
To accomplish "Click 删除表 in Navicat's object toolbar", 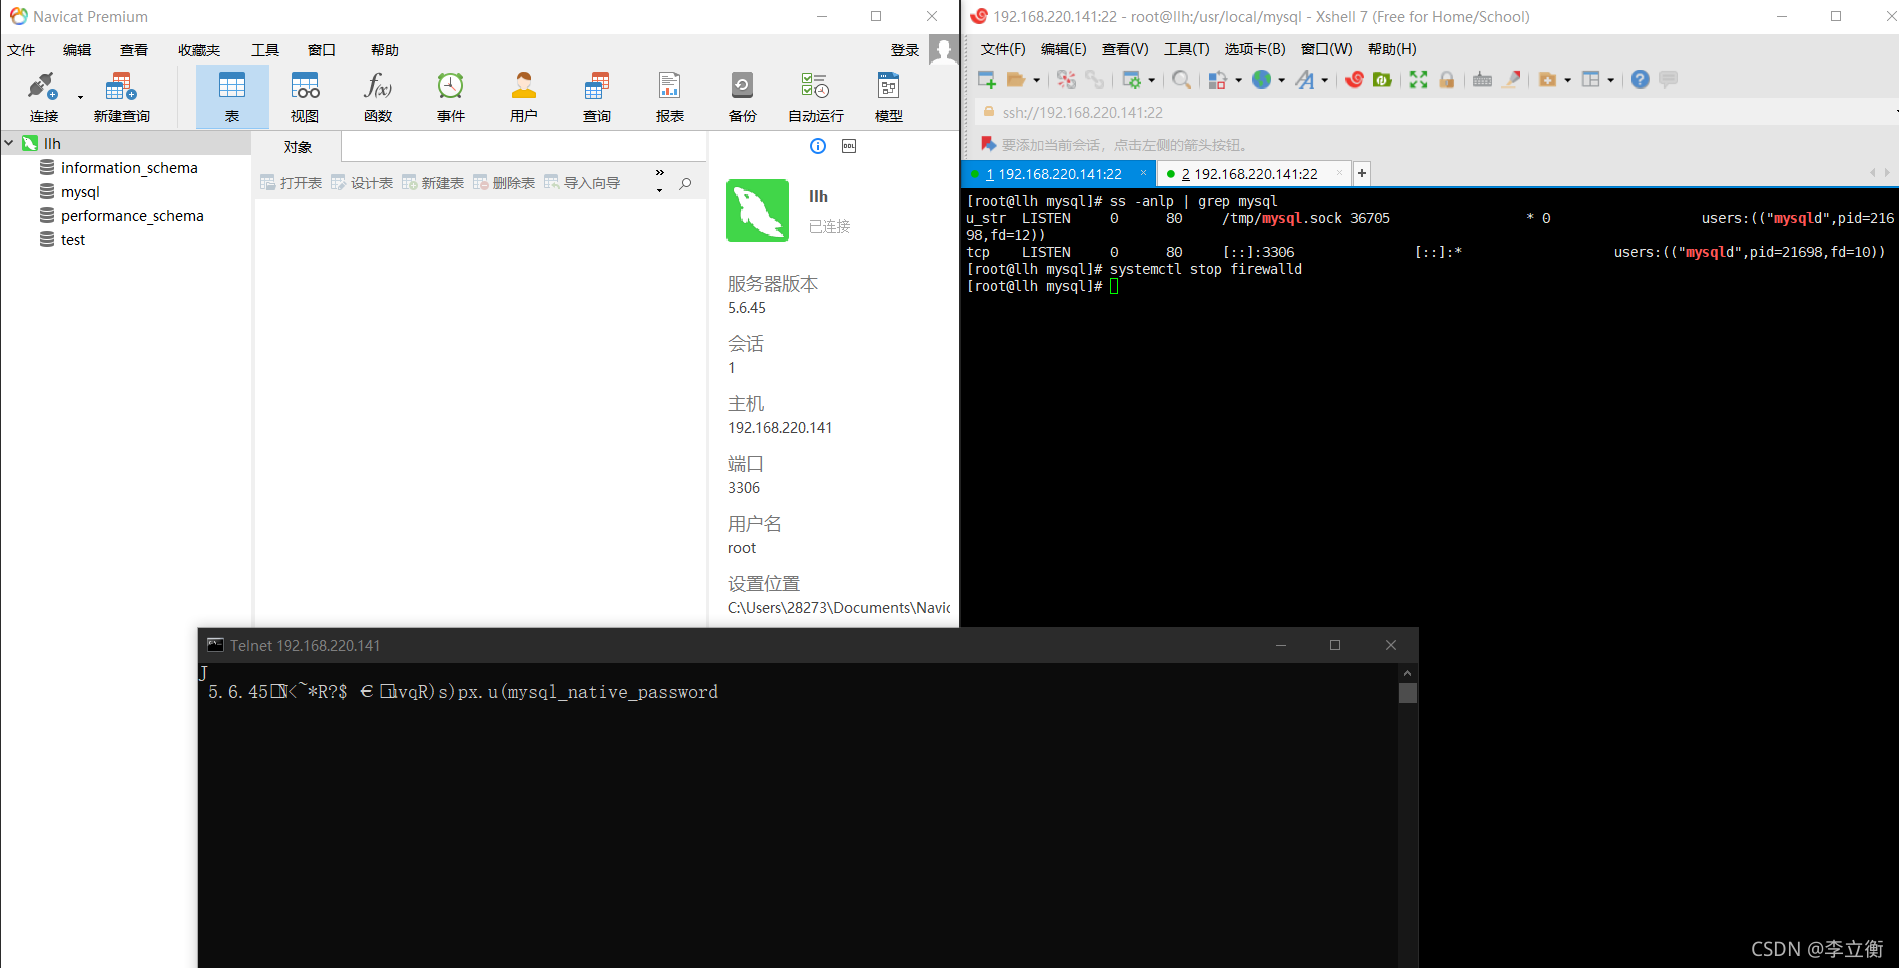I will (504, 183).
